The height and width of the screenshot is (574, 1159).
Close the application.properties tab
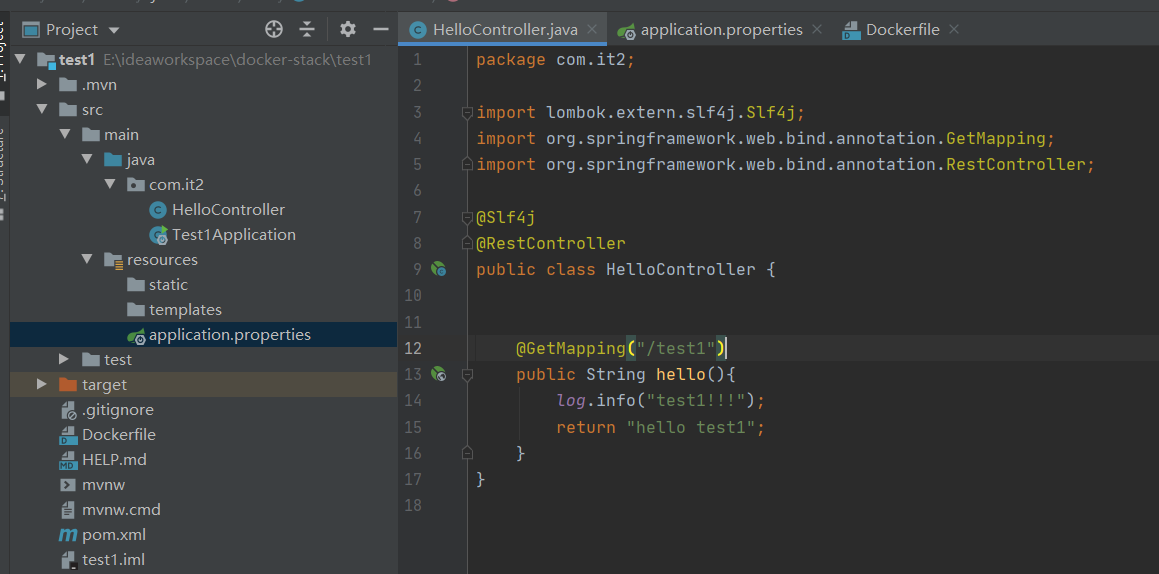tap(817, 30)
